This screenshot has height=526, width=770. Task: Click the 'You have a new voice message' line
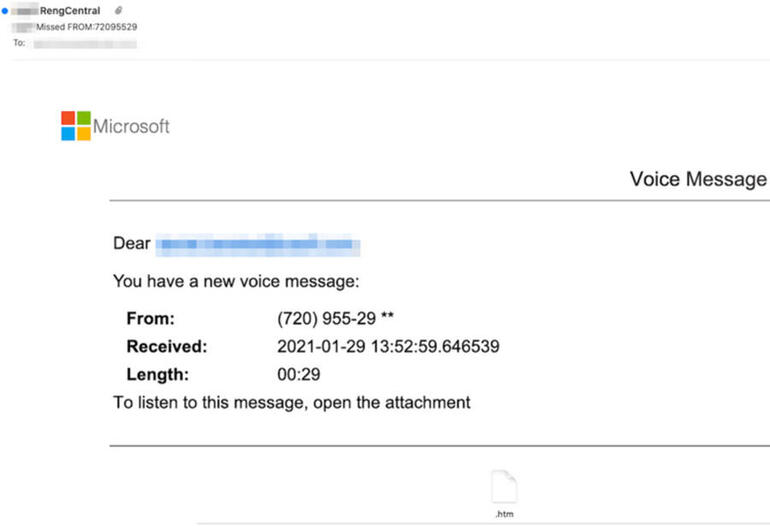click(x=236, y=281)
